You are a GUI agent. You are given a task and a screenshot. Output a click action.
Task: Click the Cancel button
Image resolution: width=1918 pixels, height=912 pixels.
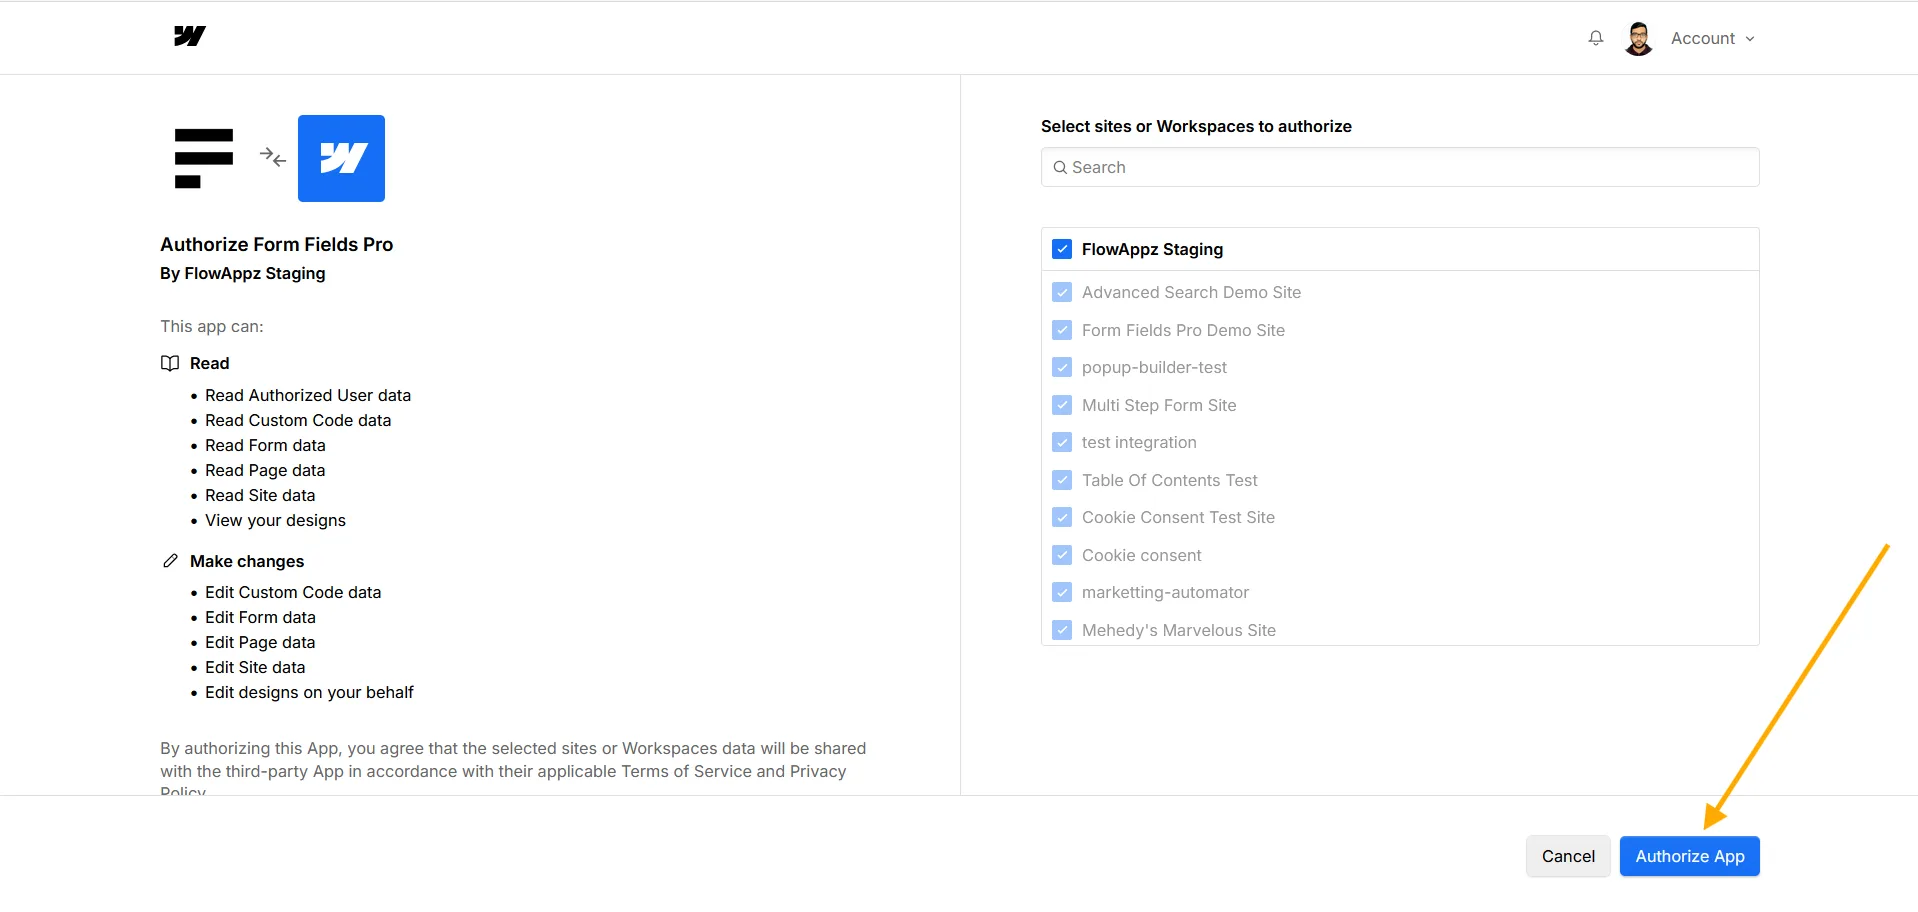1568,856
